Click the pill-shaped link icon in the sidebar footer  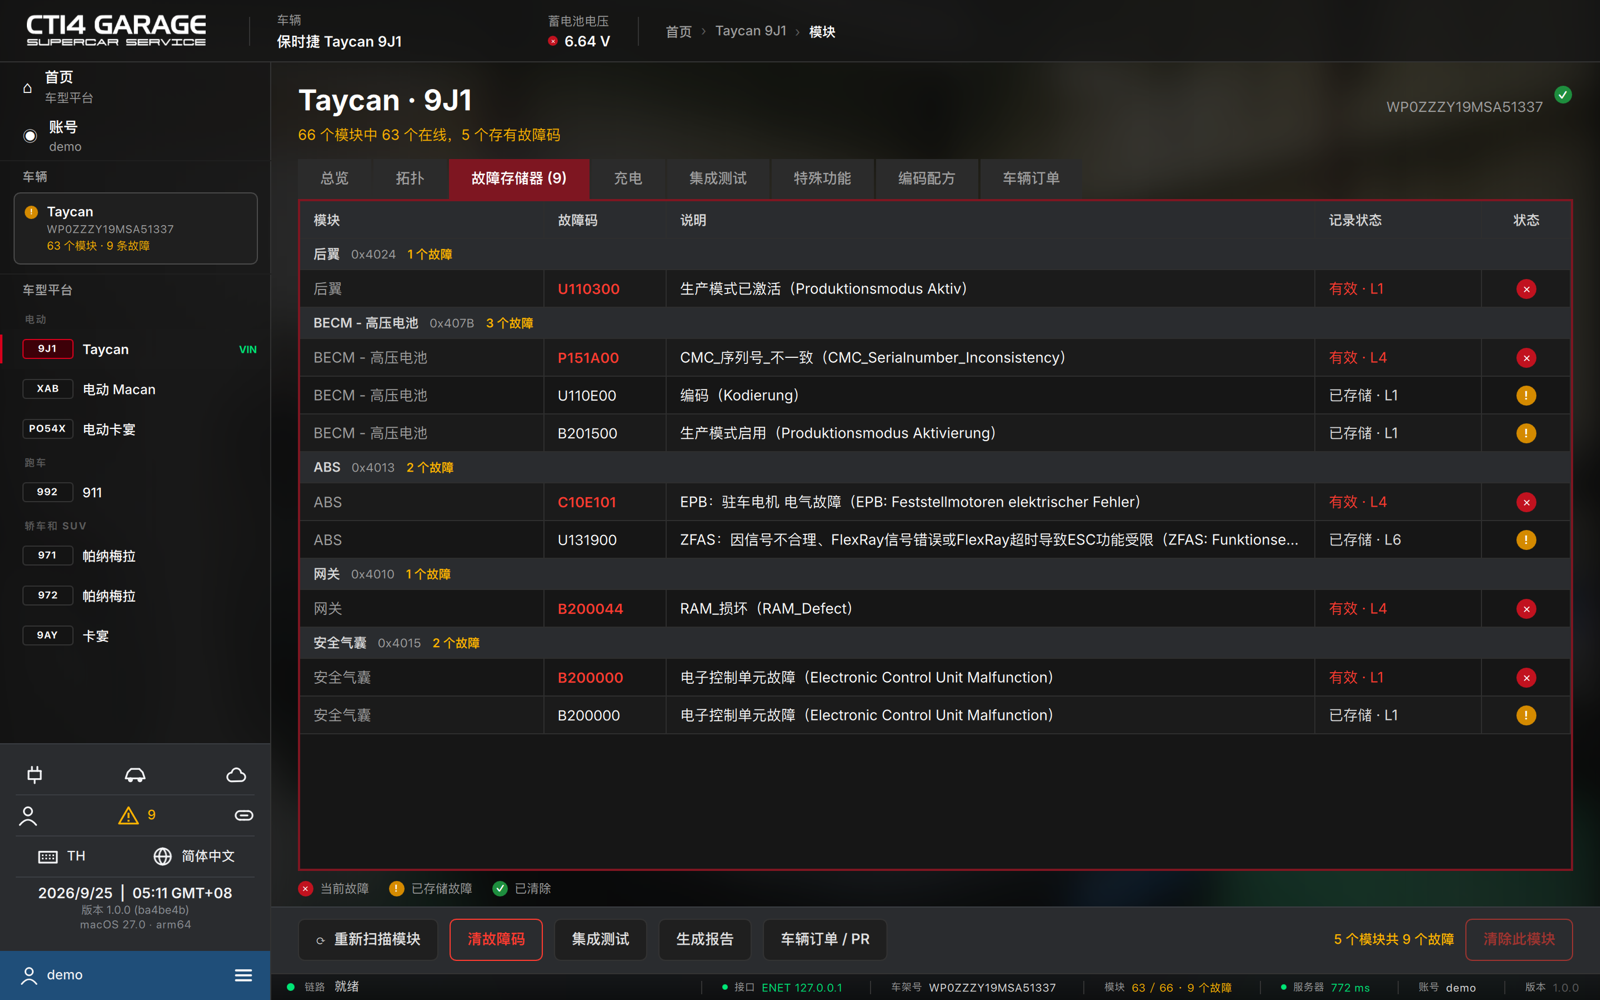point(244,816)
